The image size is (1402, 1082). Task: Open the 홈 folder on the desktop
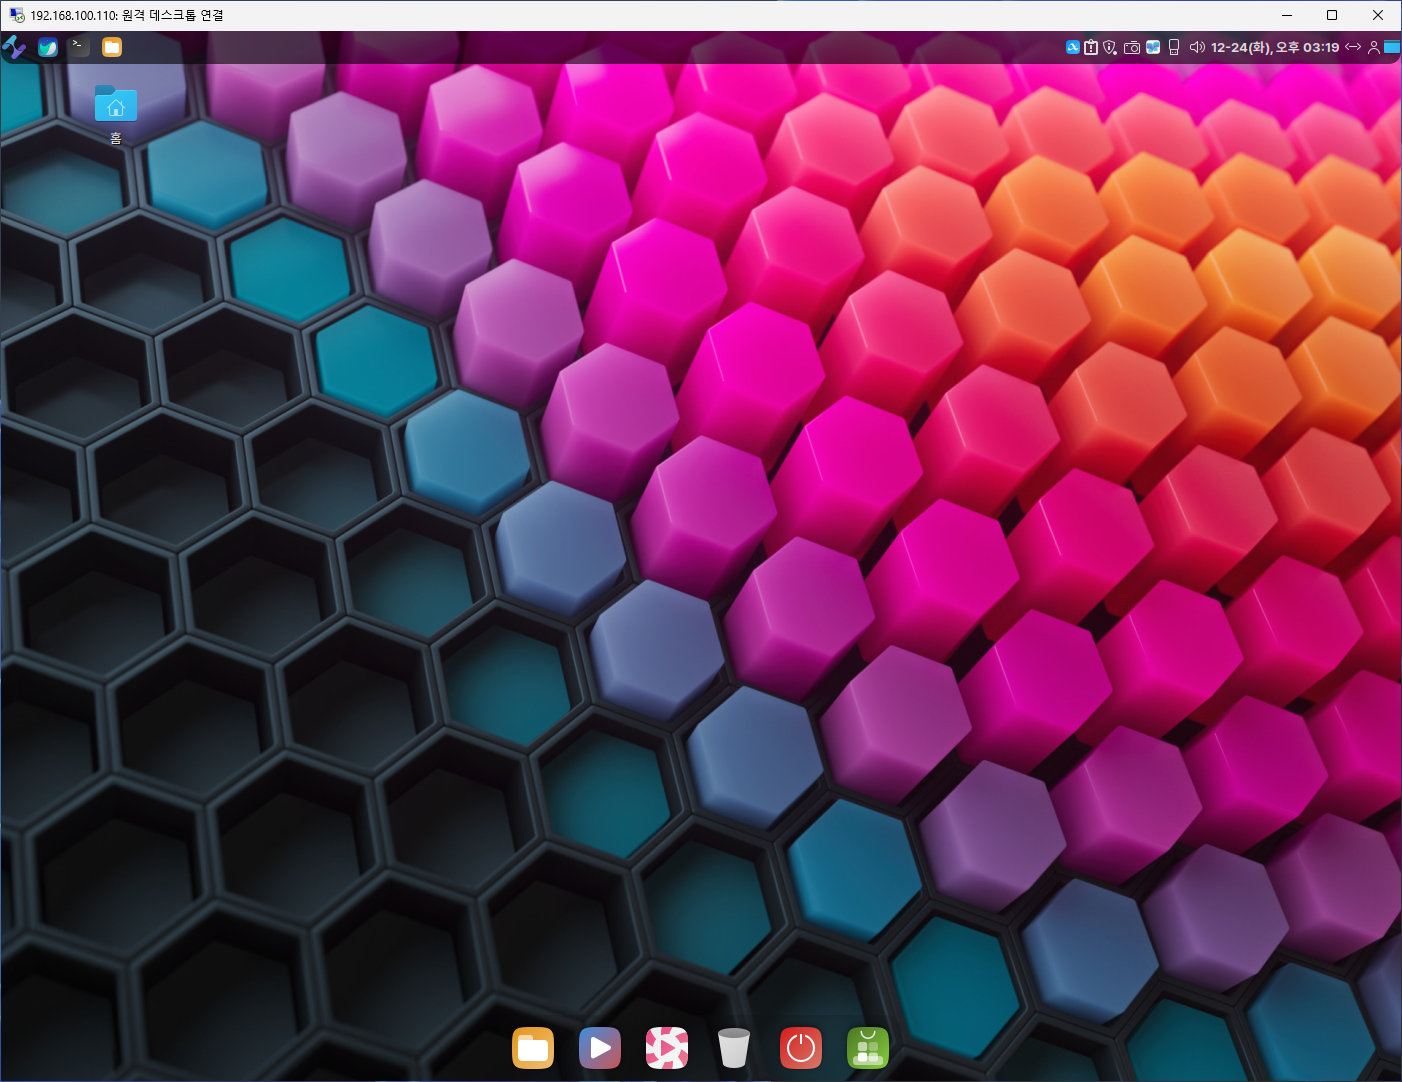click(x=116, y=114)
